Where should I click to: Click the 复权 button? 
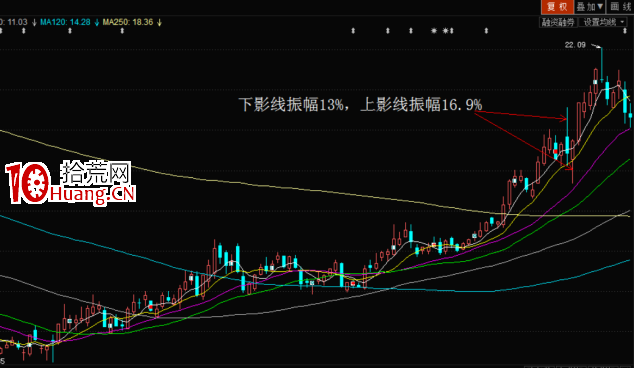tap(557, 6)
